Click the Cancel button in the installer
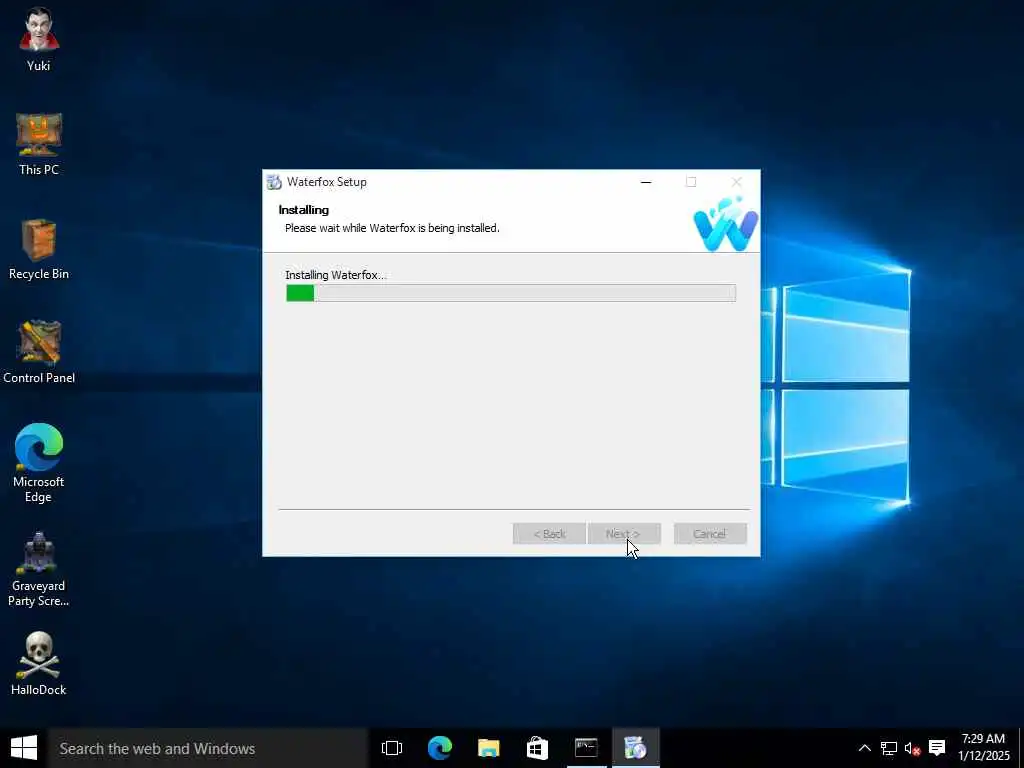 click(x=710, y=534)
